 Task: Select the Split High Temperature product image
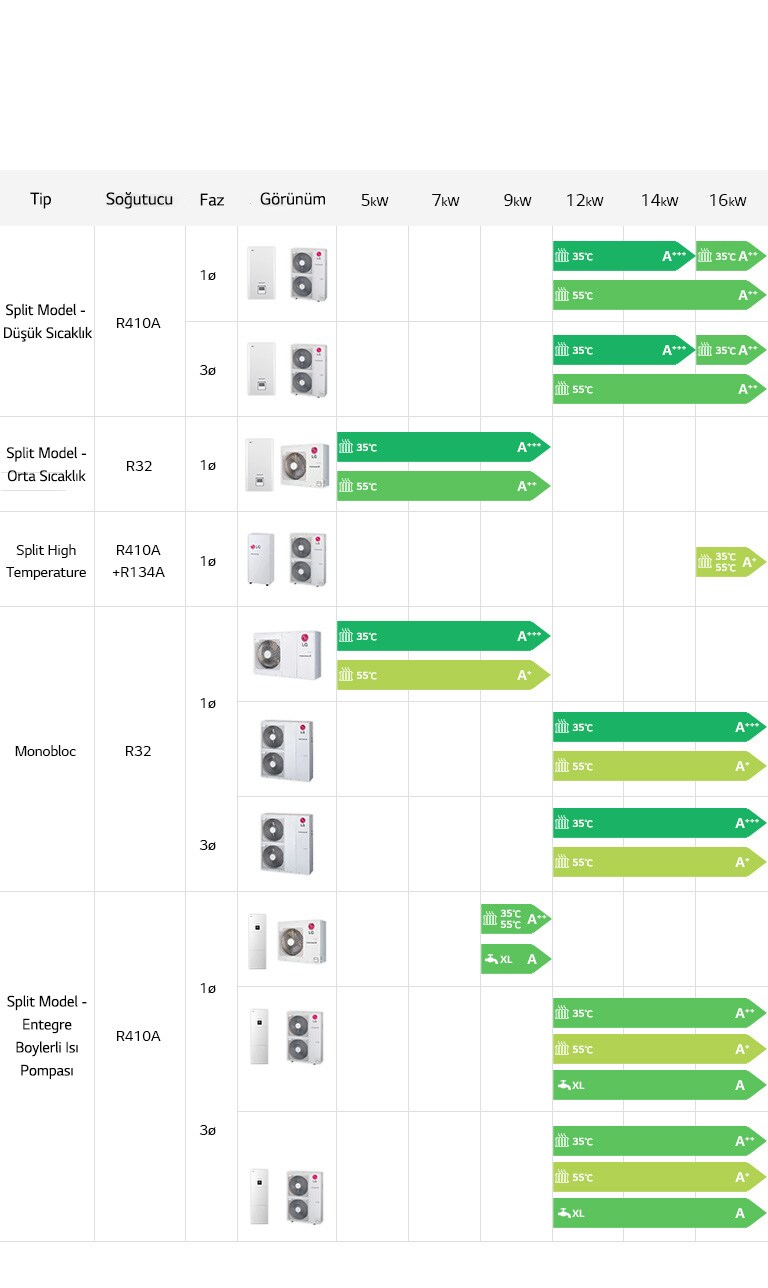coord(287,559)
